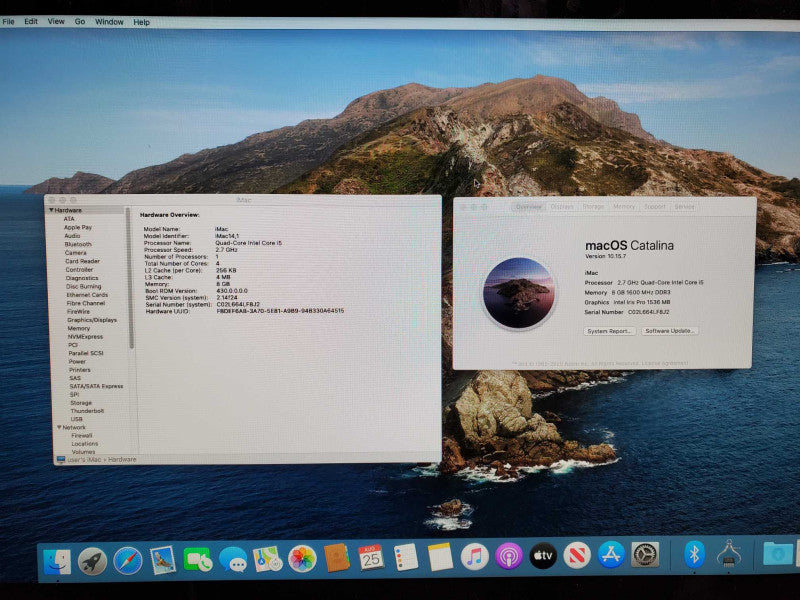Screen dimensions: 800x600
Task: Open the File menu
Action: coord(9,21)
